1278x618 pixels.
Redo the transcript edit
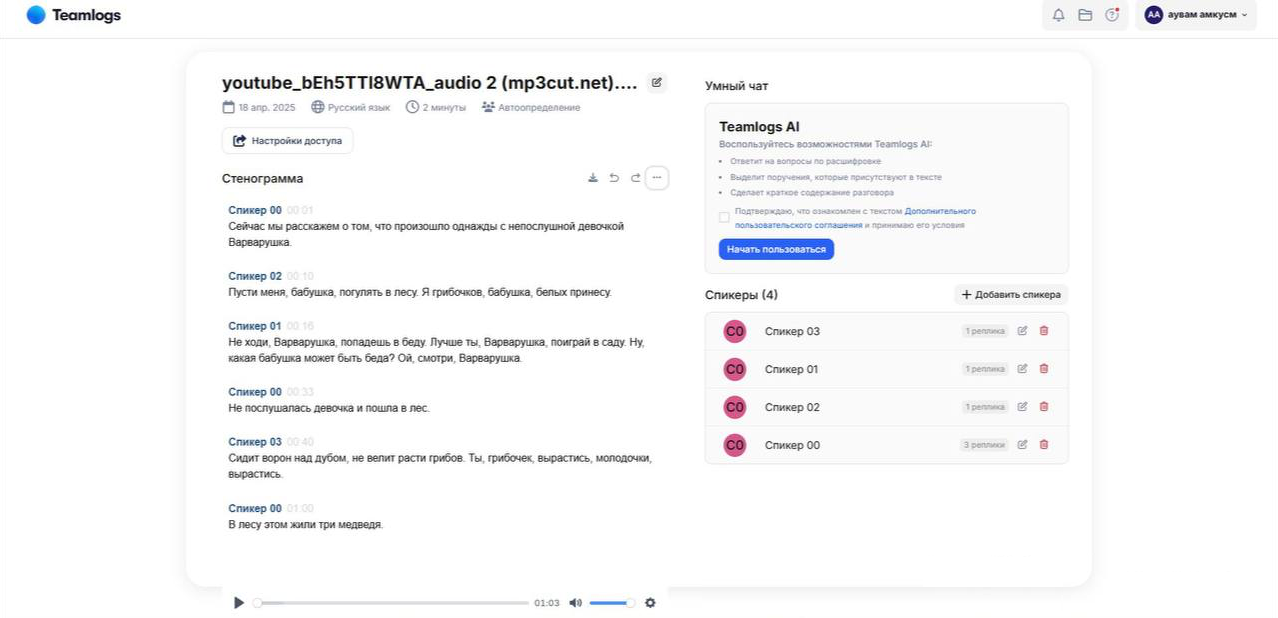pyautogui.click(x=635, y=178)
